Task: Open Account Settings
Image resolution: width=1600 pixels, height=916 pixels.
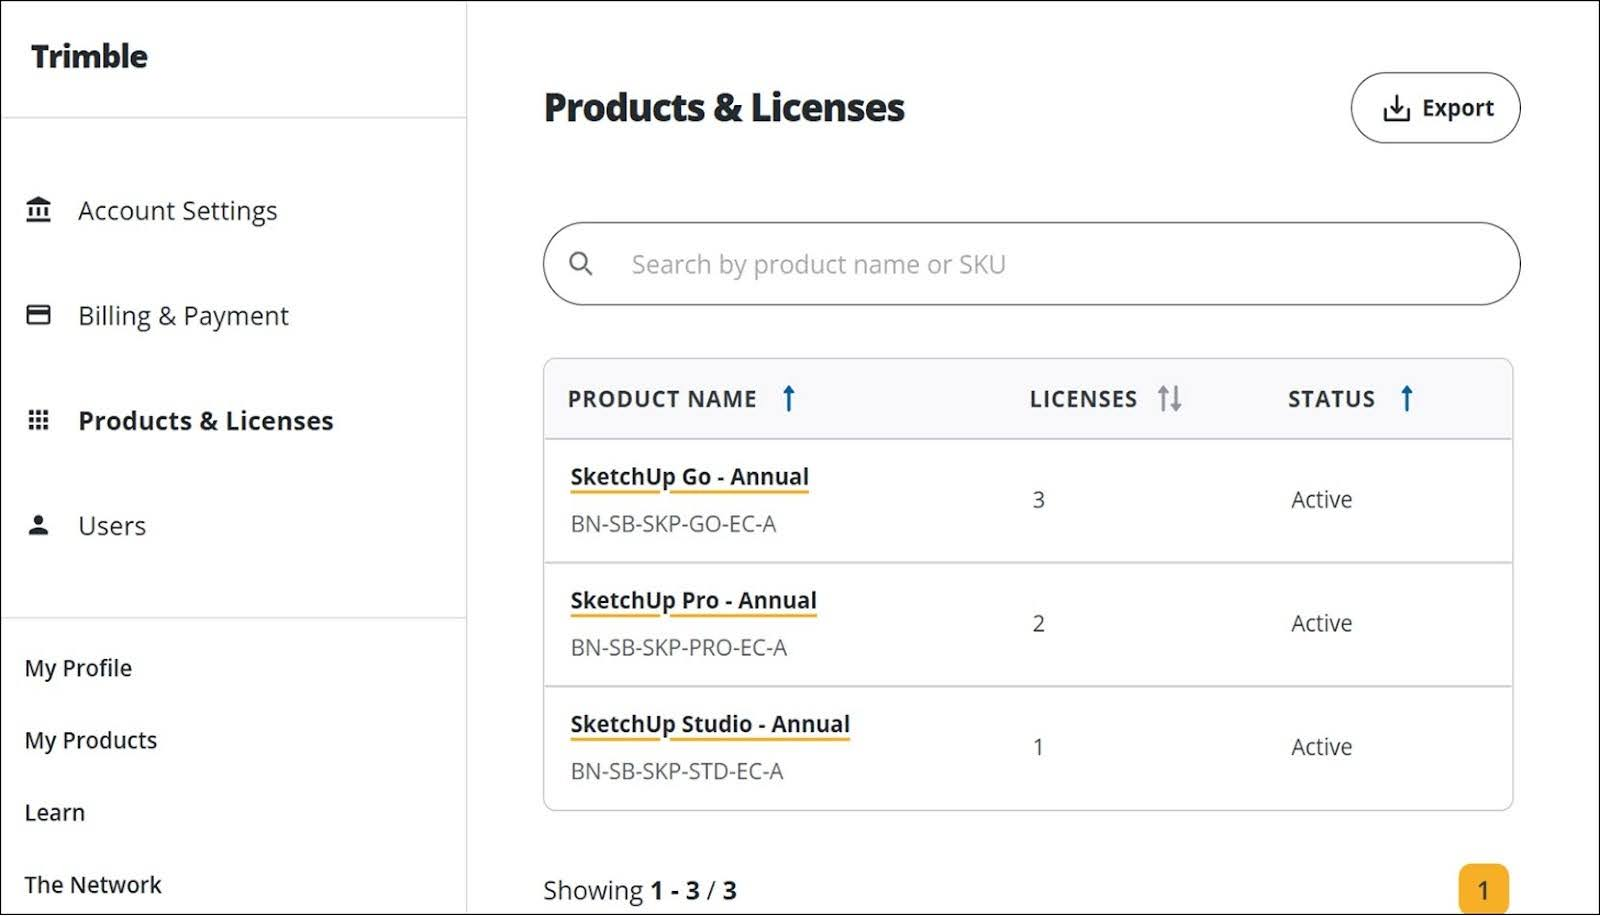Action: [178, 211]
